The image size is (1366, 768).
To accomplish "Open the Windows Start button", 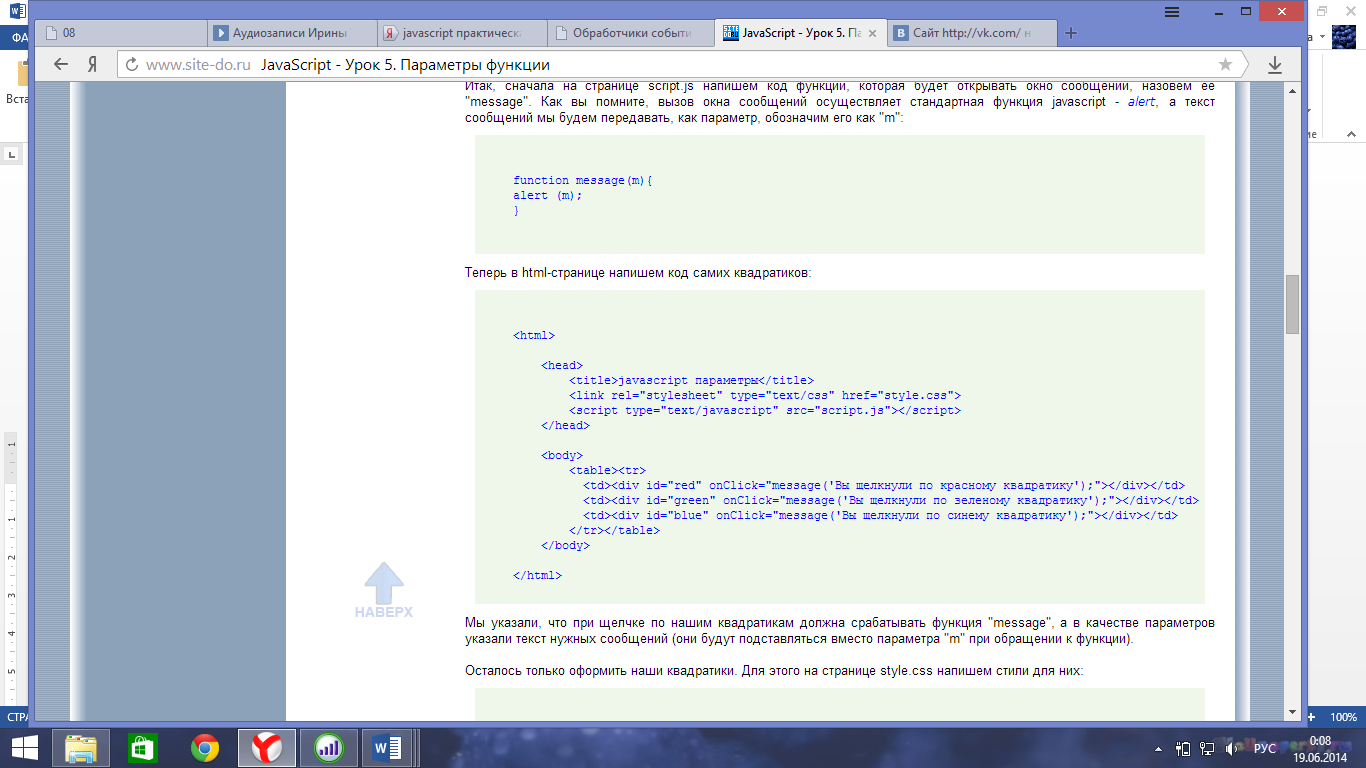I will [25, 747].
